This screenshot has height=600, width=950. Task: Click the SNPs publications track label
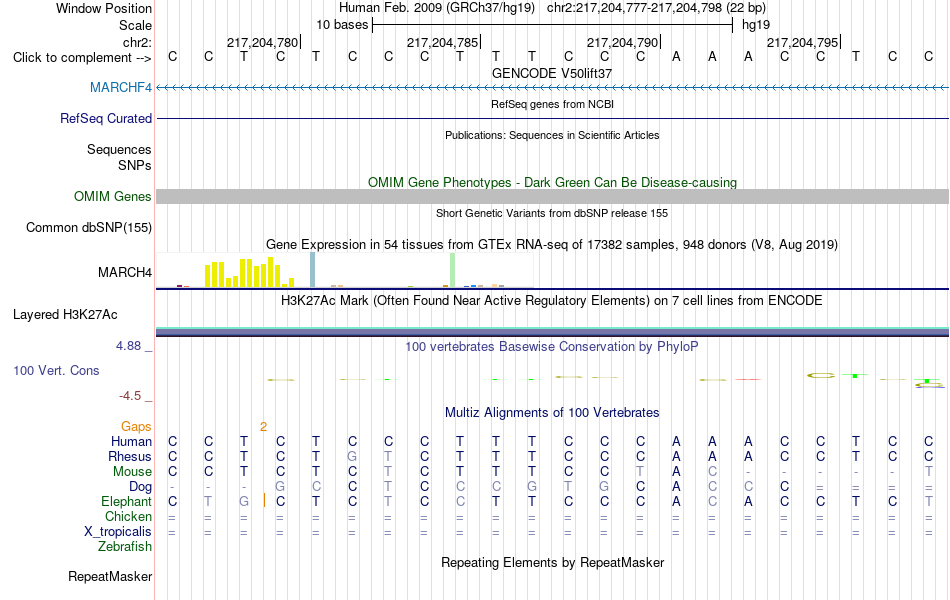(x=135, y=165)
